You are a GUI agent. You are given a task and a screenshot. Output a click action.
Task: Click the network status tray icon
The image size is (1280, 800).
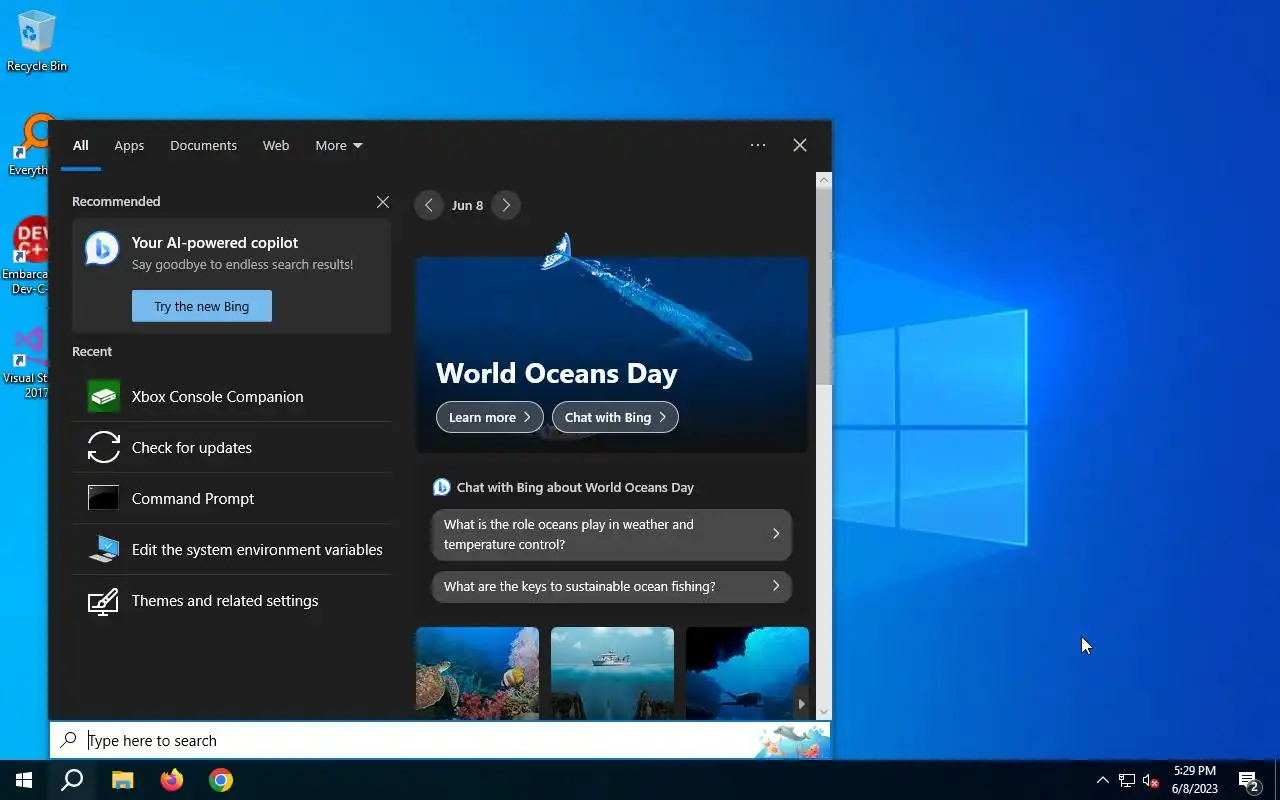(x=1127, y=781)
